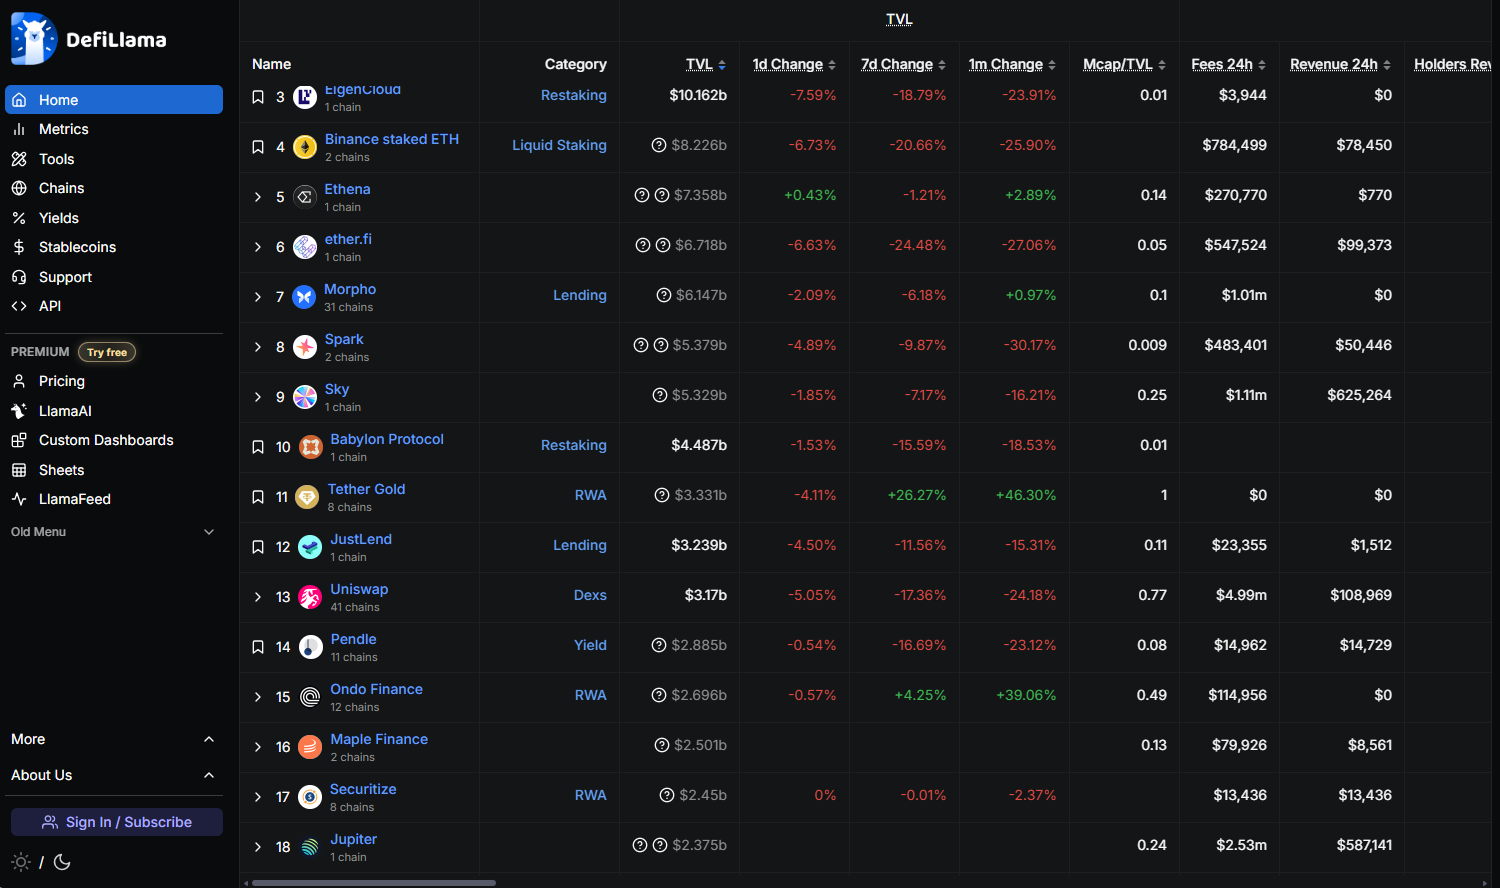Image resolution: width=1500 pixels, height=888 pixels.
Task: Click the Morpho butterfly logo icon
Action: coord(304,297)
